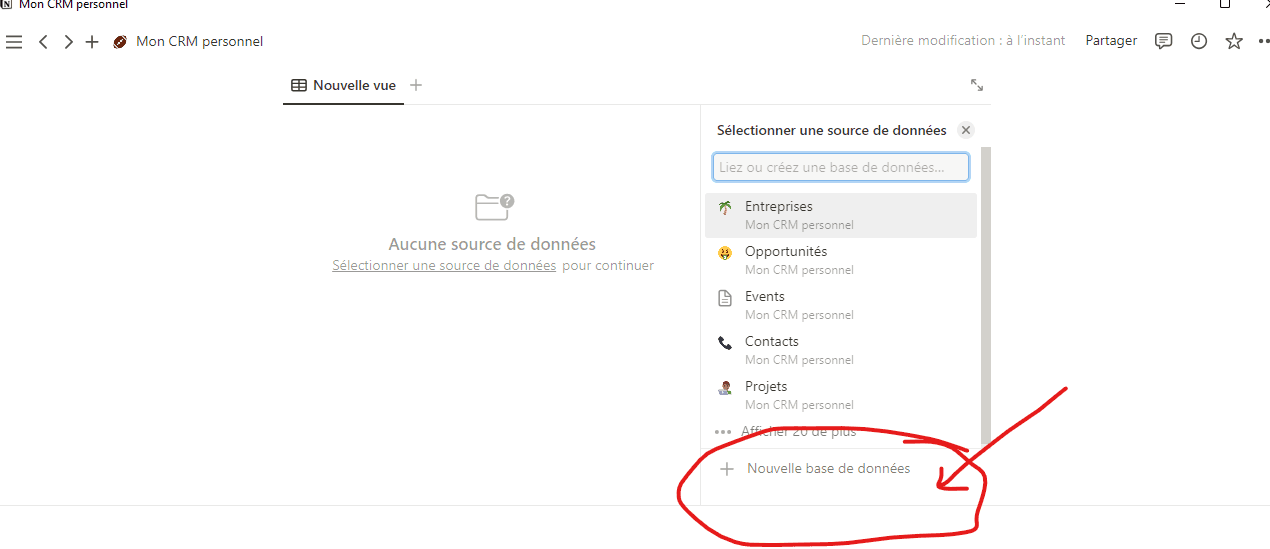Create a new page with the plus icon beside the navigation arrows

pos(92,42)
